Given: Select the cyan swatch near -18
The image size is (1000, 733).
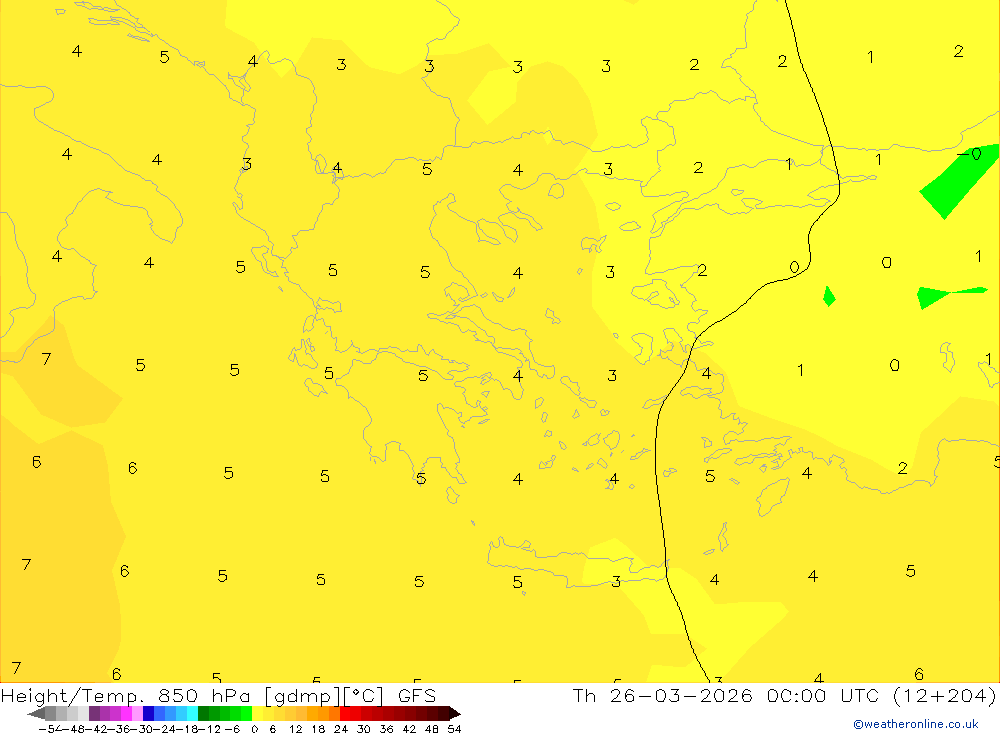Looking at the screenshot, I should 192,713.
